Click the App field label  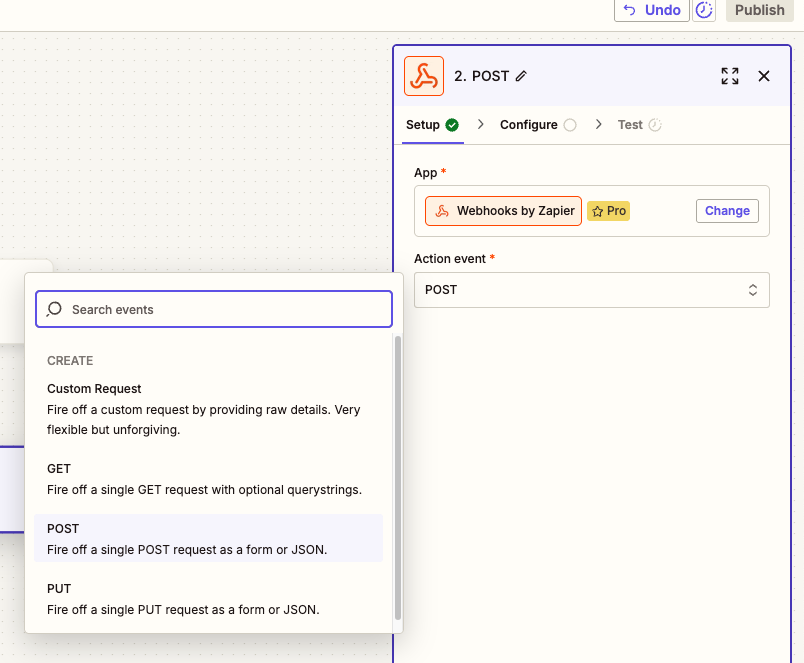click(x=426, y=173)
